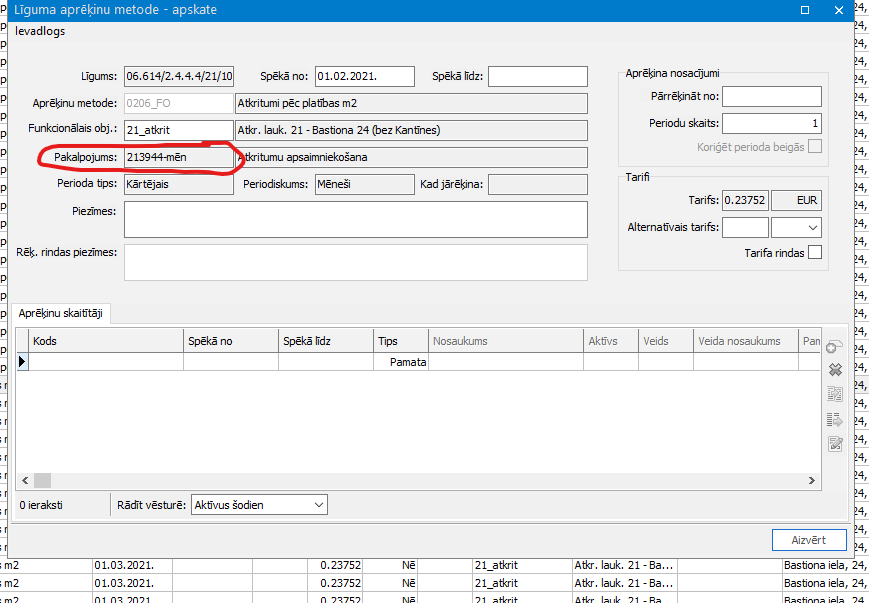The image size is (869, 603).
Task: Click the Spēkā līdz date field
Action: point(537,76)
